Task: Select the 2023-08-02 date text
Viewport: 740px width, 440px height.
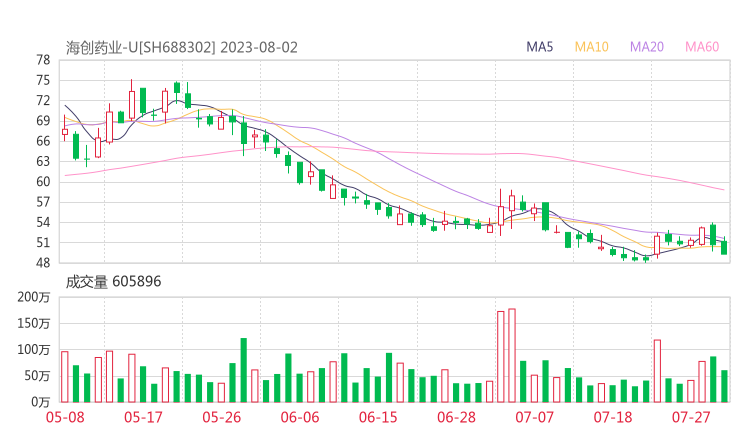Action: tap(258, 47)
